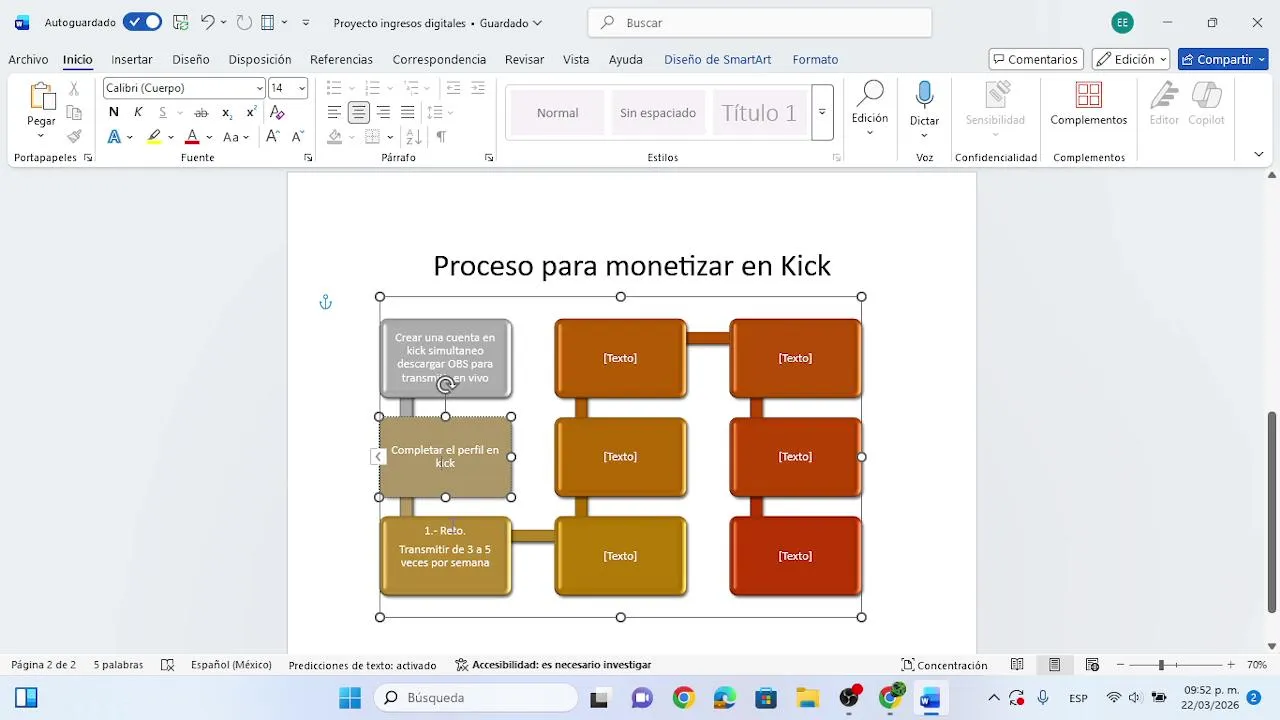
Task: Open the Complementos add-ins icon
Action: [x=1089, y=95]
